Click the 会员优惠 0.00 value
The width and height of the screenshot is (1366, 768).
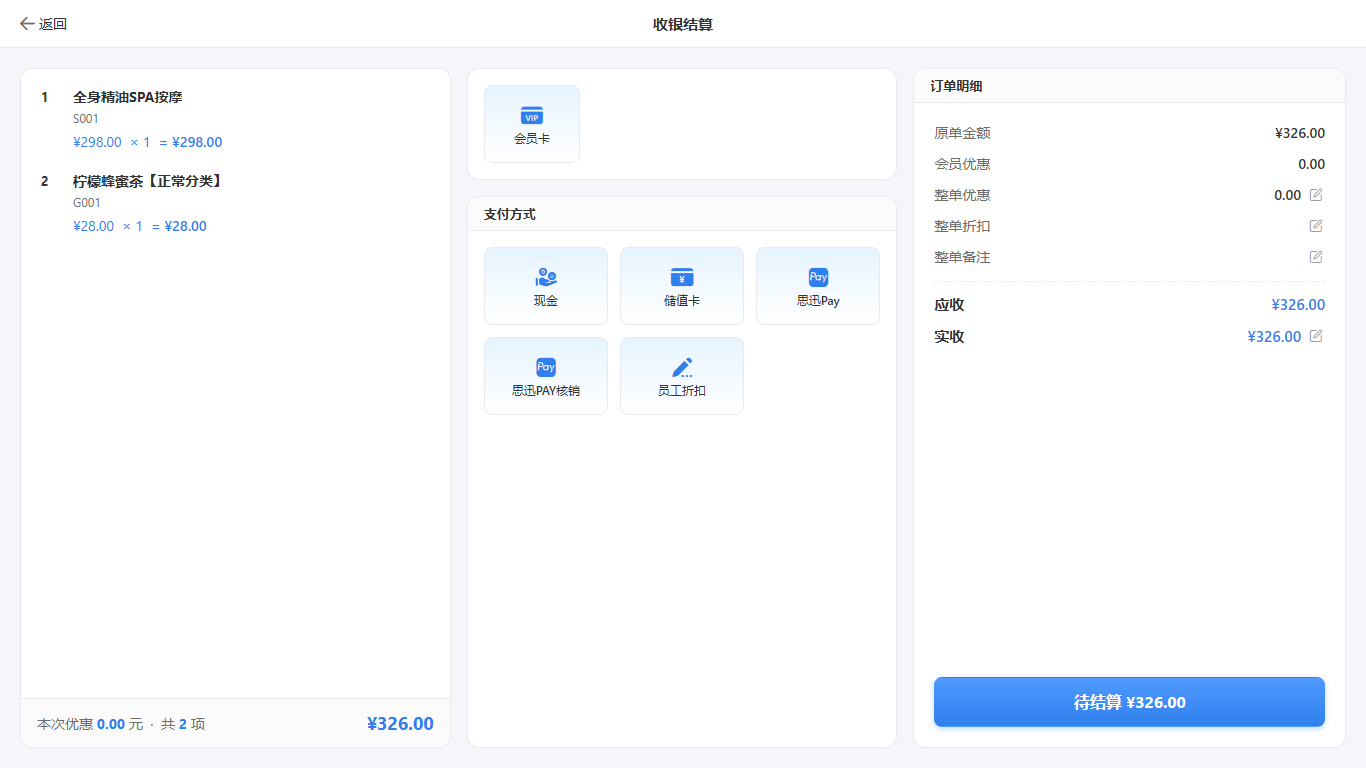pyautogui.click(x=1311, y=164)
